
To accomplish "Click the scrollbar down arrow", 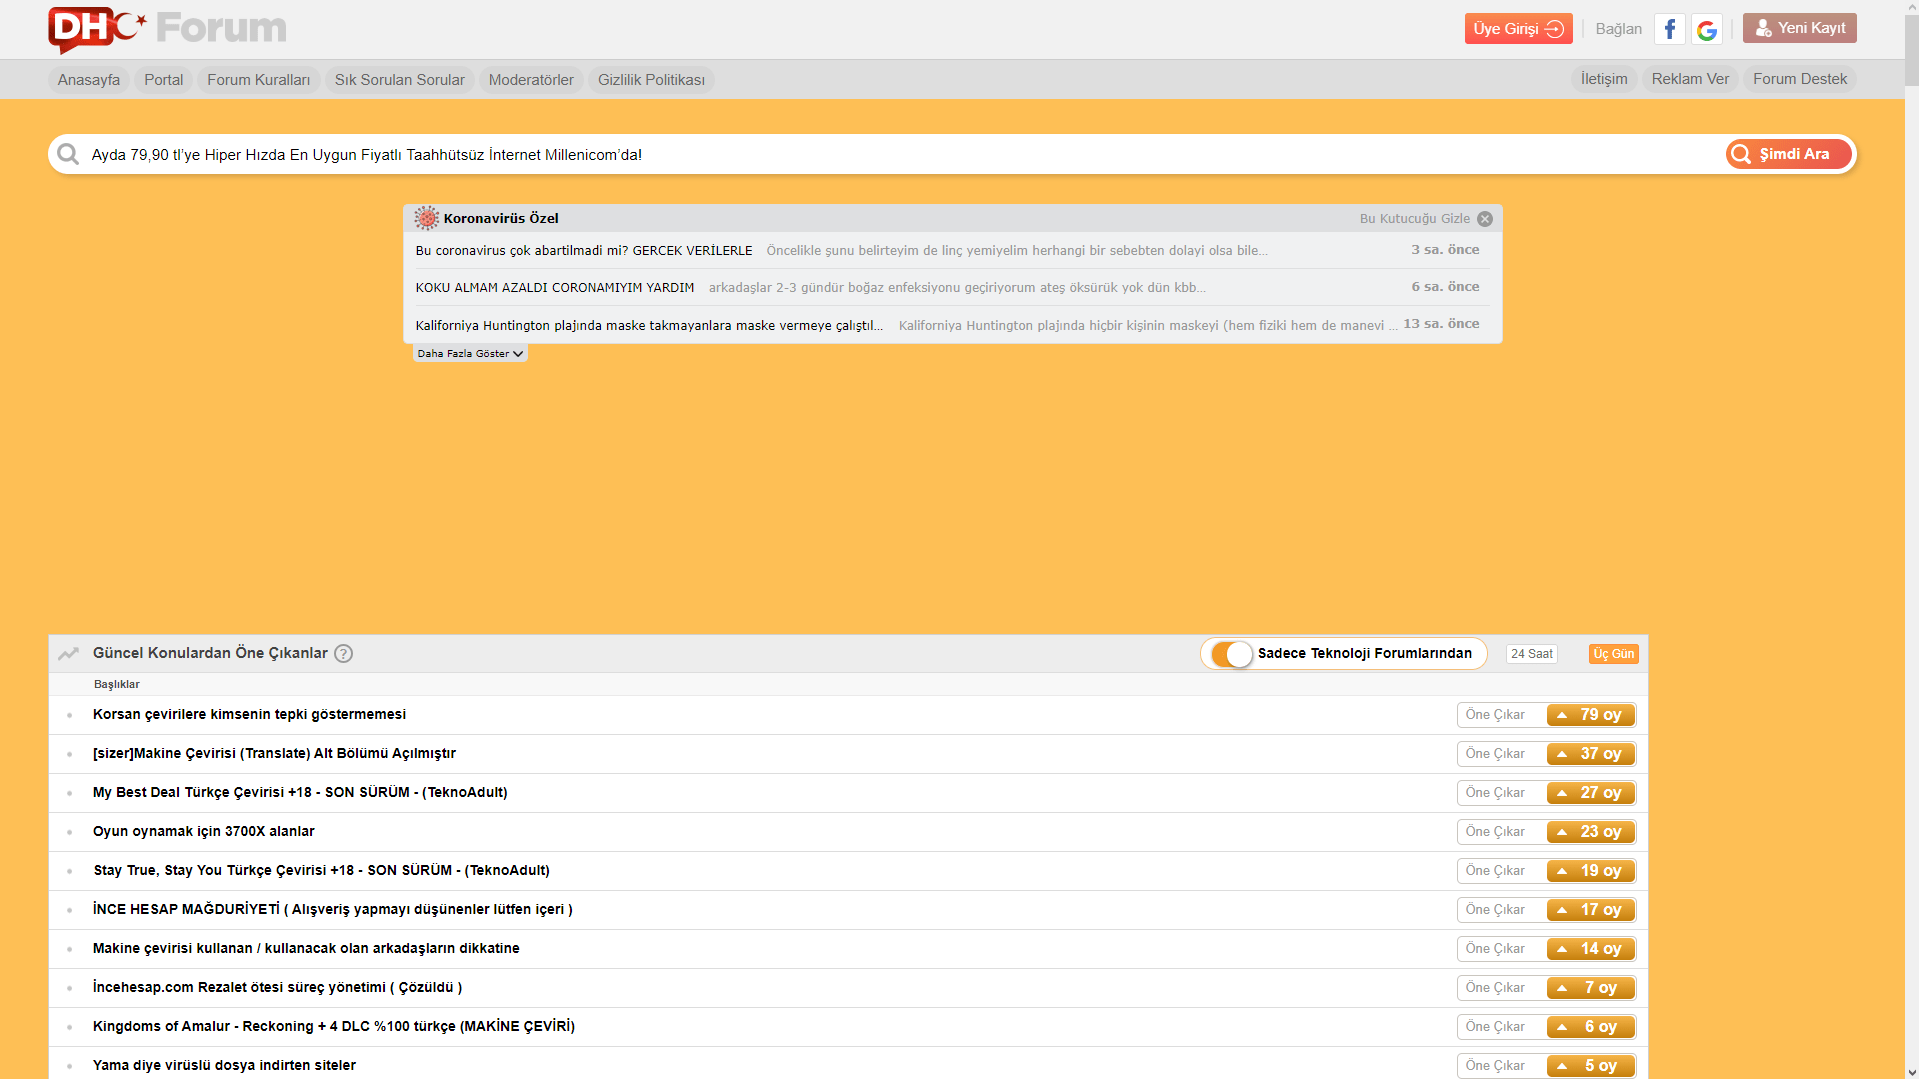I will coord(1911,1071).
